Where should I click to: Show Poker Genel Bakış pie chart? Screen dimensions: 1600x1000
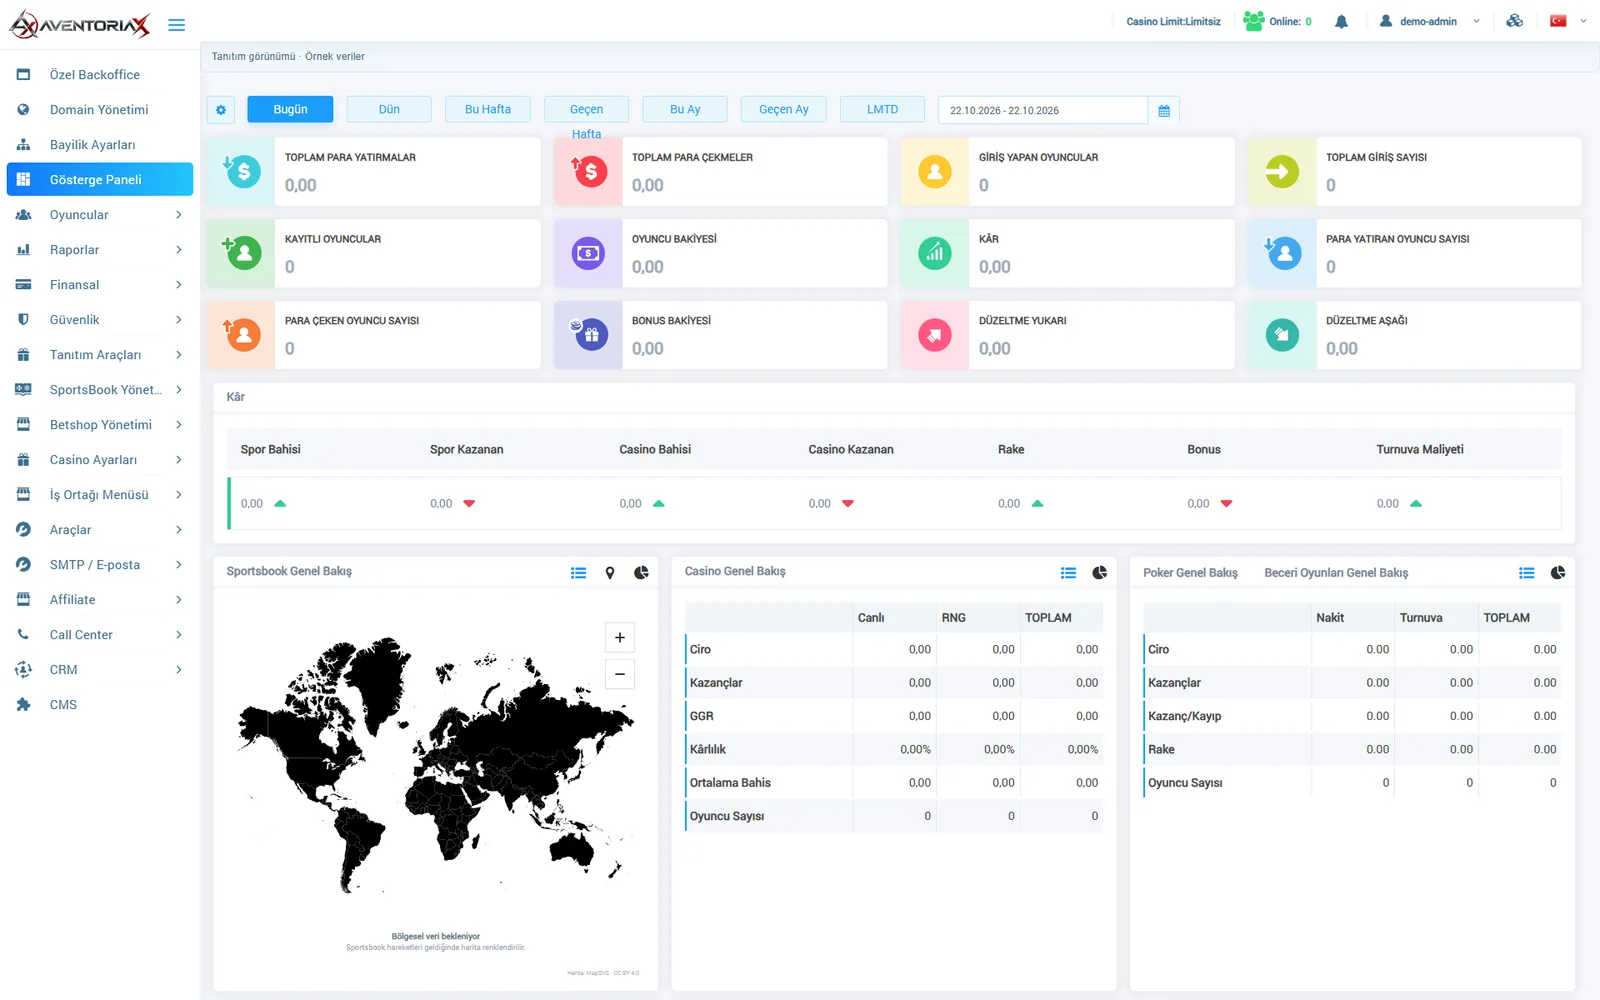(1557, 573)
